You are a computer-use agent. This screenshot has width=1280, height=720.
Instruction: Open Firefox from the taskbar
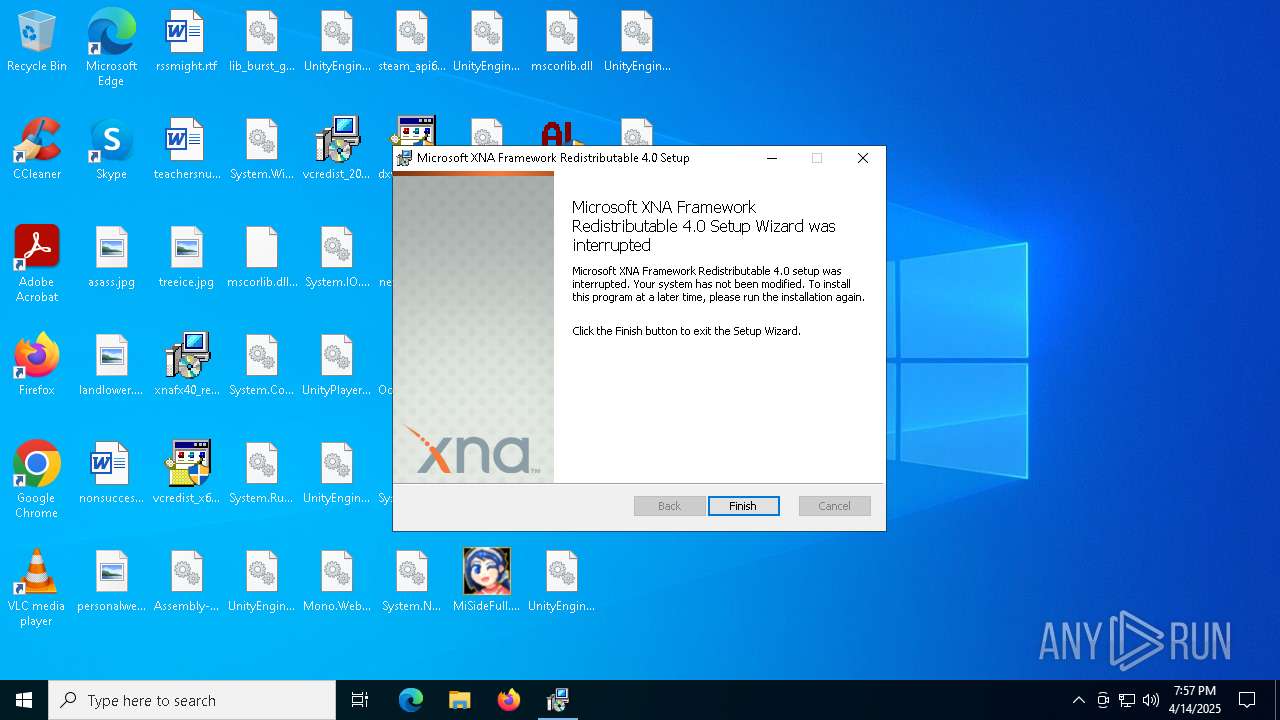(509, 700)
